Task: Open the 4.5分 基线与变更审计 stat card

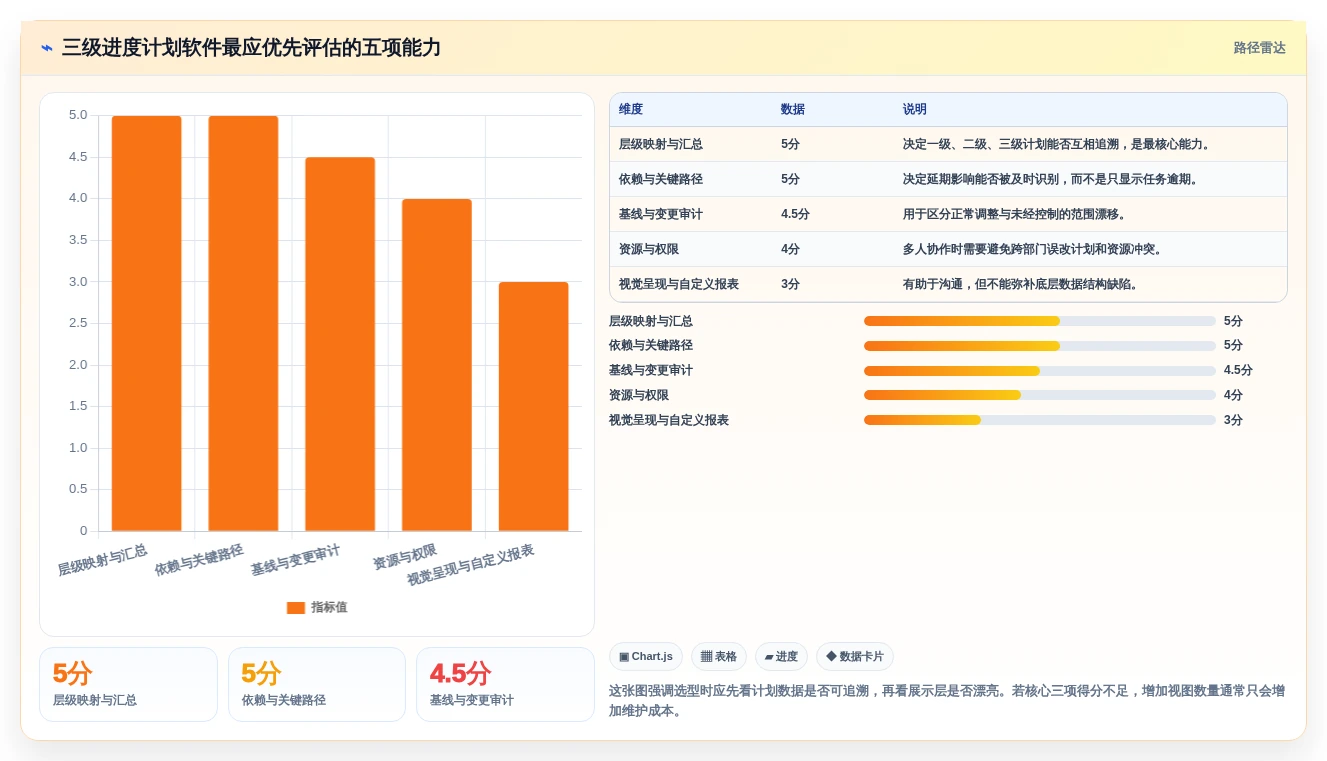Action: click(505, 684)
